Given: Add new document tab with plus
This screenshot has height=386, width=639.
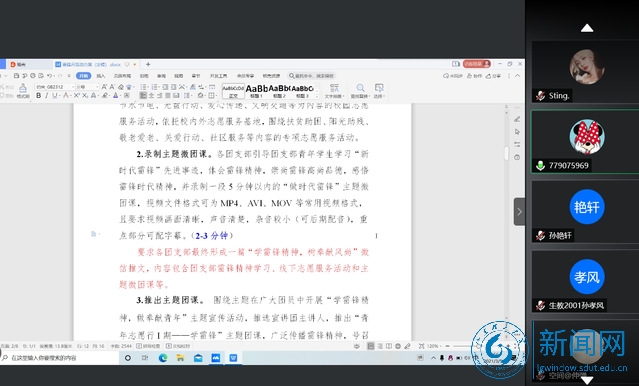Looking at the screenshot, I should (148, 64).
